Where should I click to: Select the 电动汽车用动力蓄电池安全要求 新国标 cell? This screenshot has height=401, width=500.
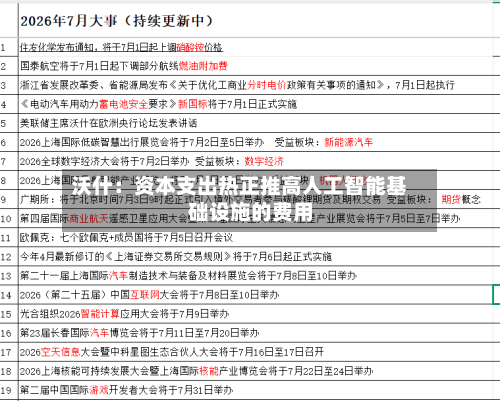pos(256,104)
